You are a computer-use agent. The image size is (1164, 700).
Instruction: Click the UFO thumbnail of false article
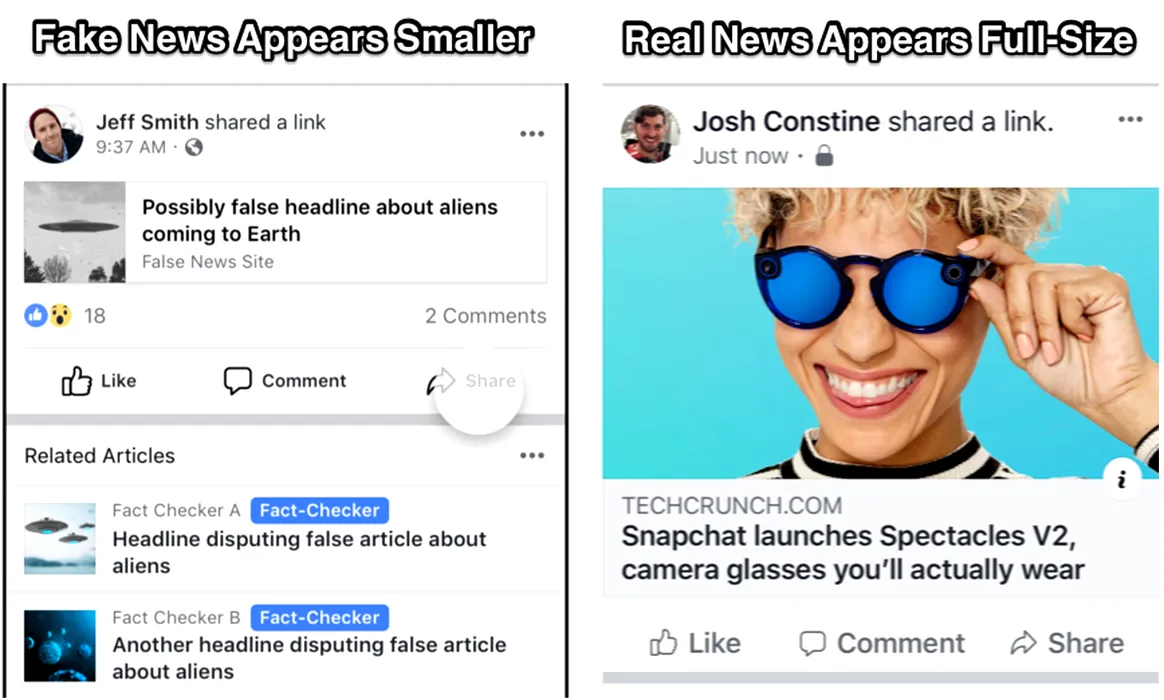[75, 232]
